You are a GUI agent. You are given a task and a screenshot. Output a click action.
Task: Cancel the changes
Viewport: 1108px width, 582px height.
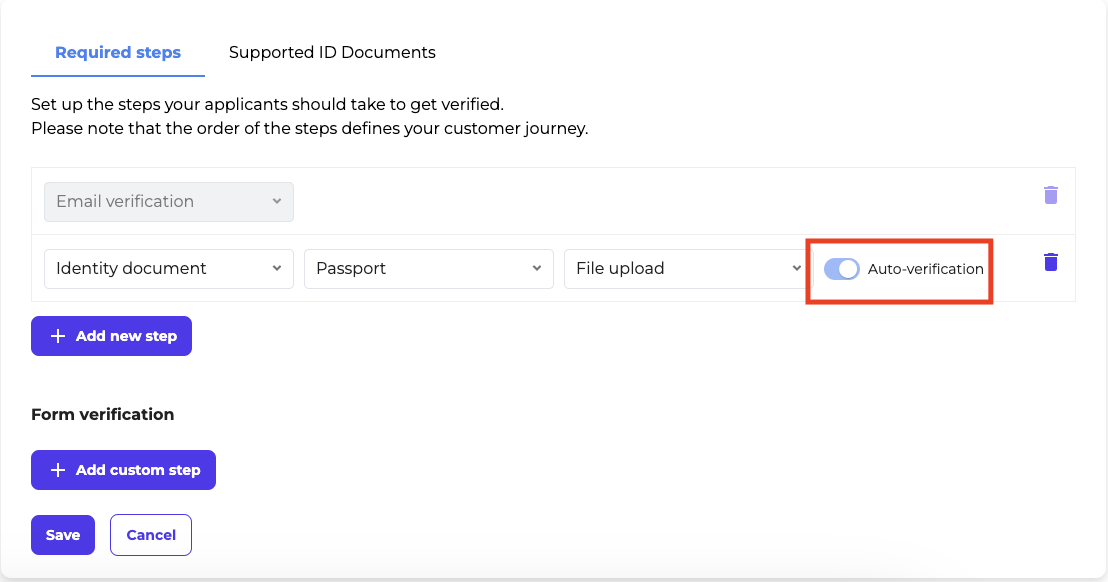pyautogui.click(x=151, y=535)
